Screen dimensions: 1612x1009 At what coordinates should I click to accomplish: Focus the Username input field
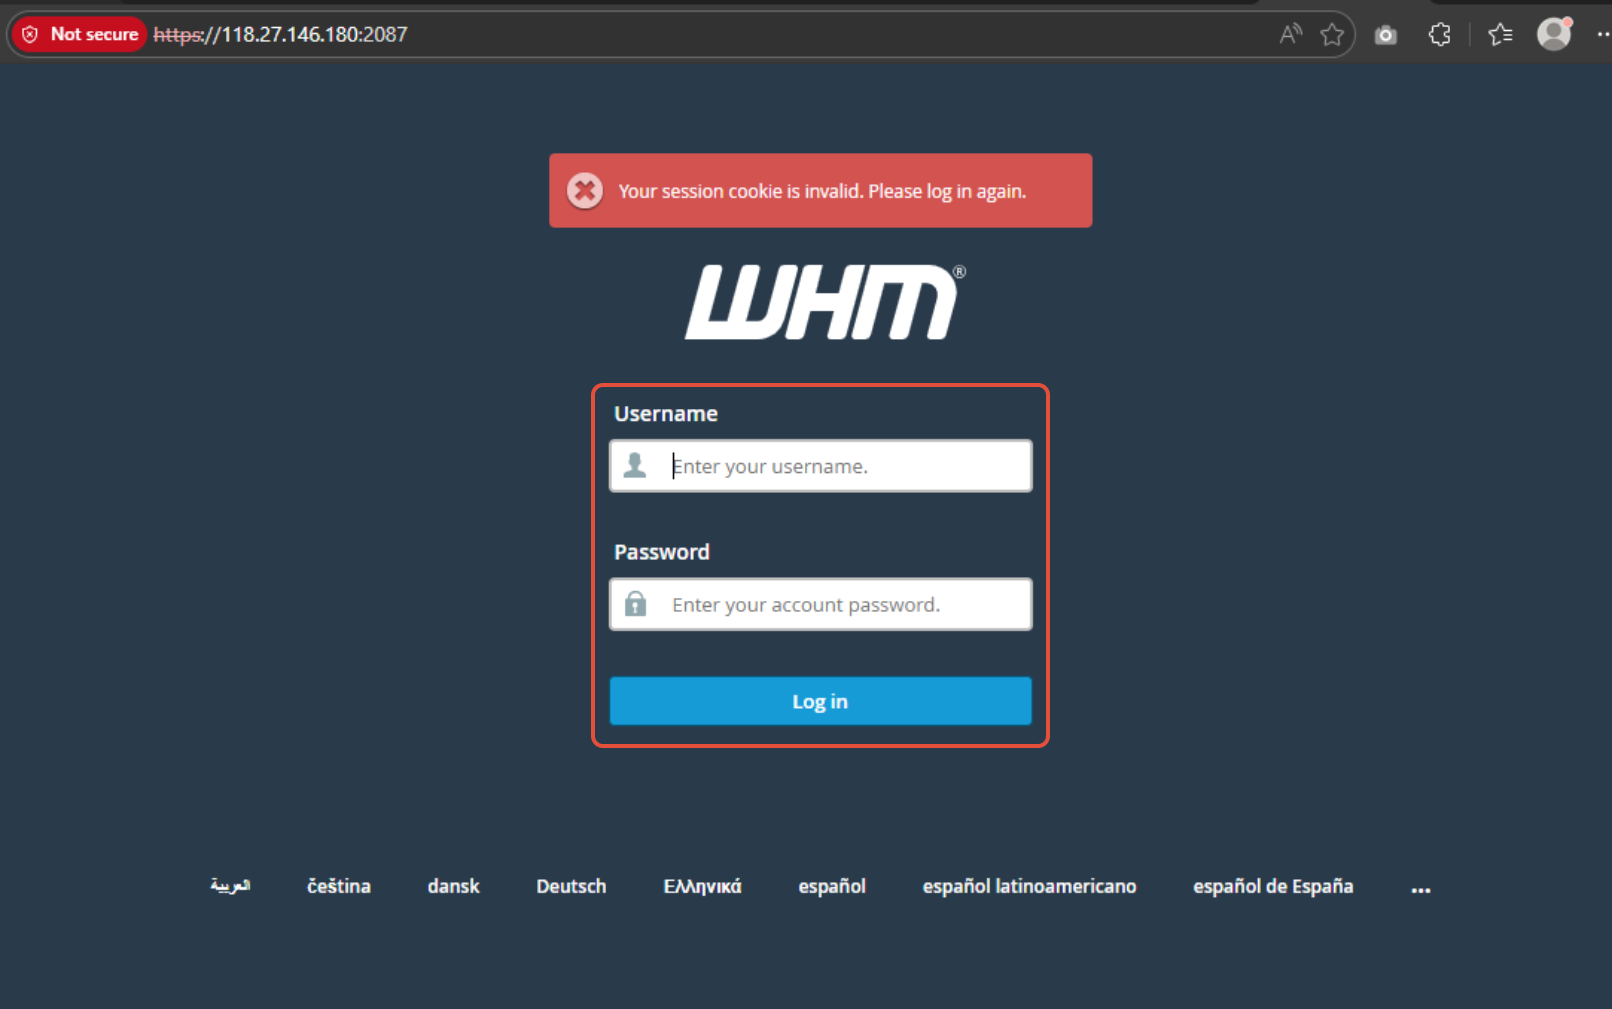click(x=821, y=466)
